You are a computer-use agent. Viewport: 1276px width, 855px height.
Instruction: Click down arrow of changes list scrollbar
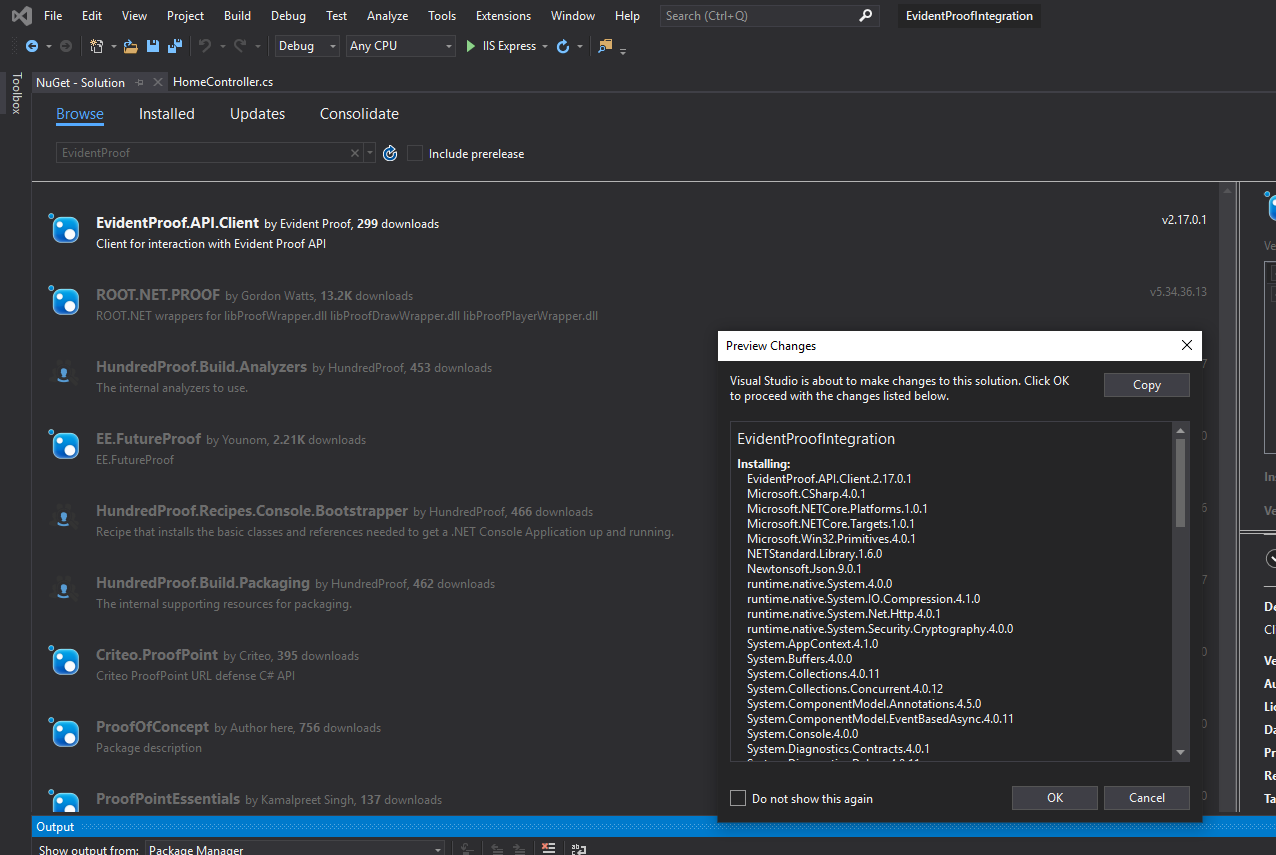[x=1180, y=753]
